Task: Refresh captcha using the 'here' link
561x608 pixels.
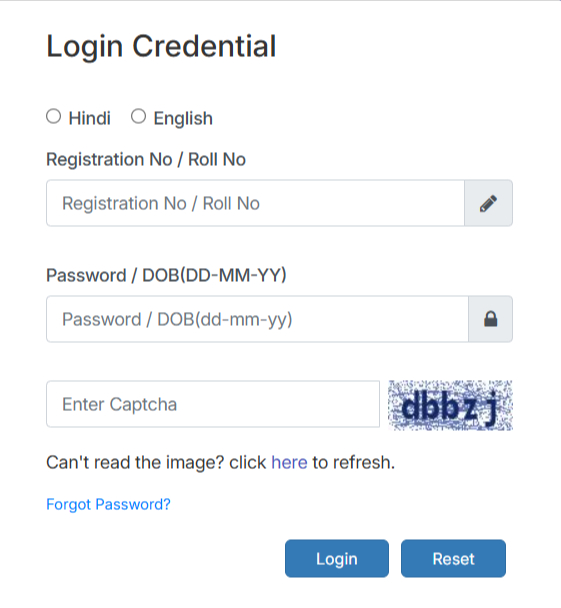Action: (x=289, y=463)
